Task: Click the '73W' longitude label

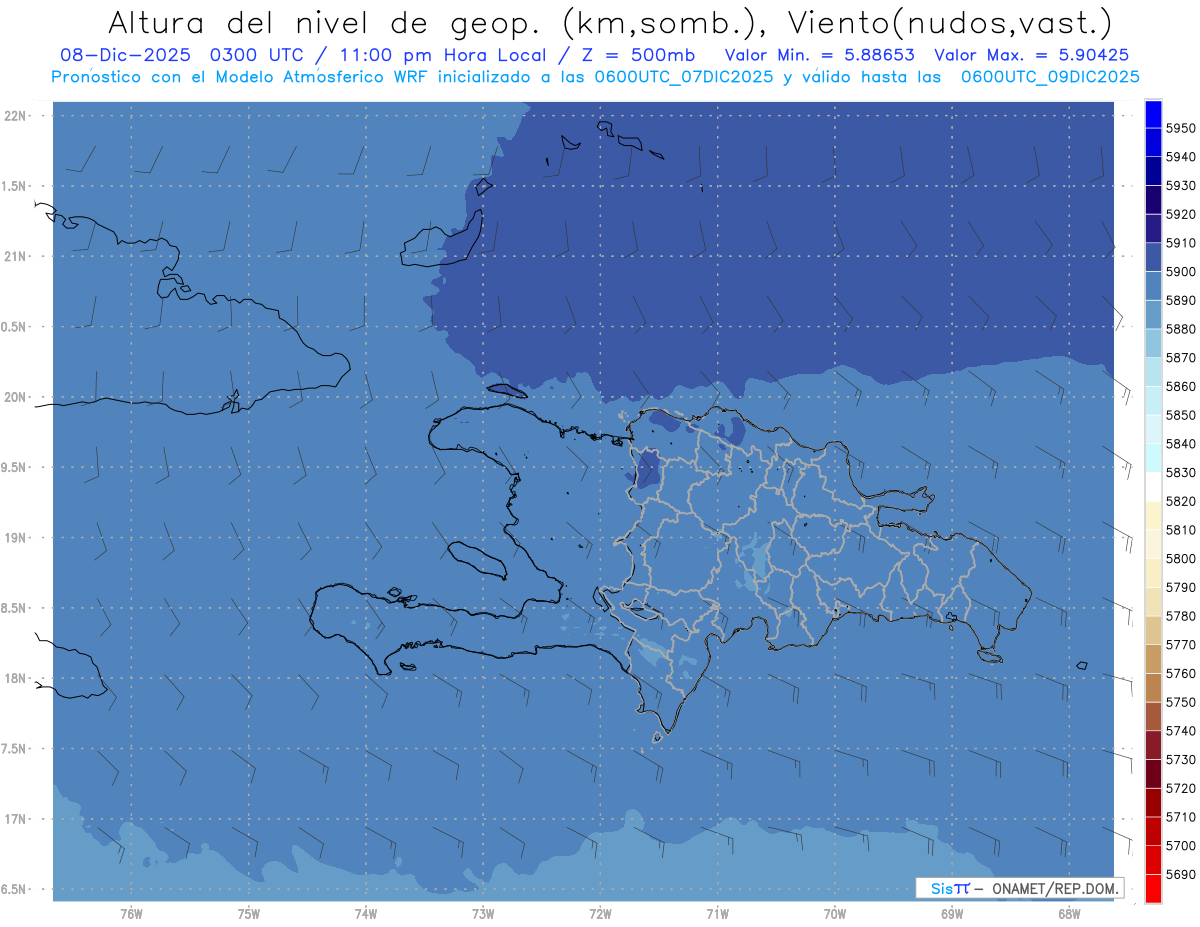Action: coord(483,914)
